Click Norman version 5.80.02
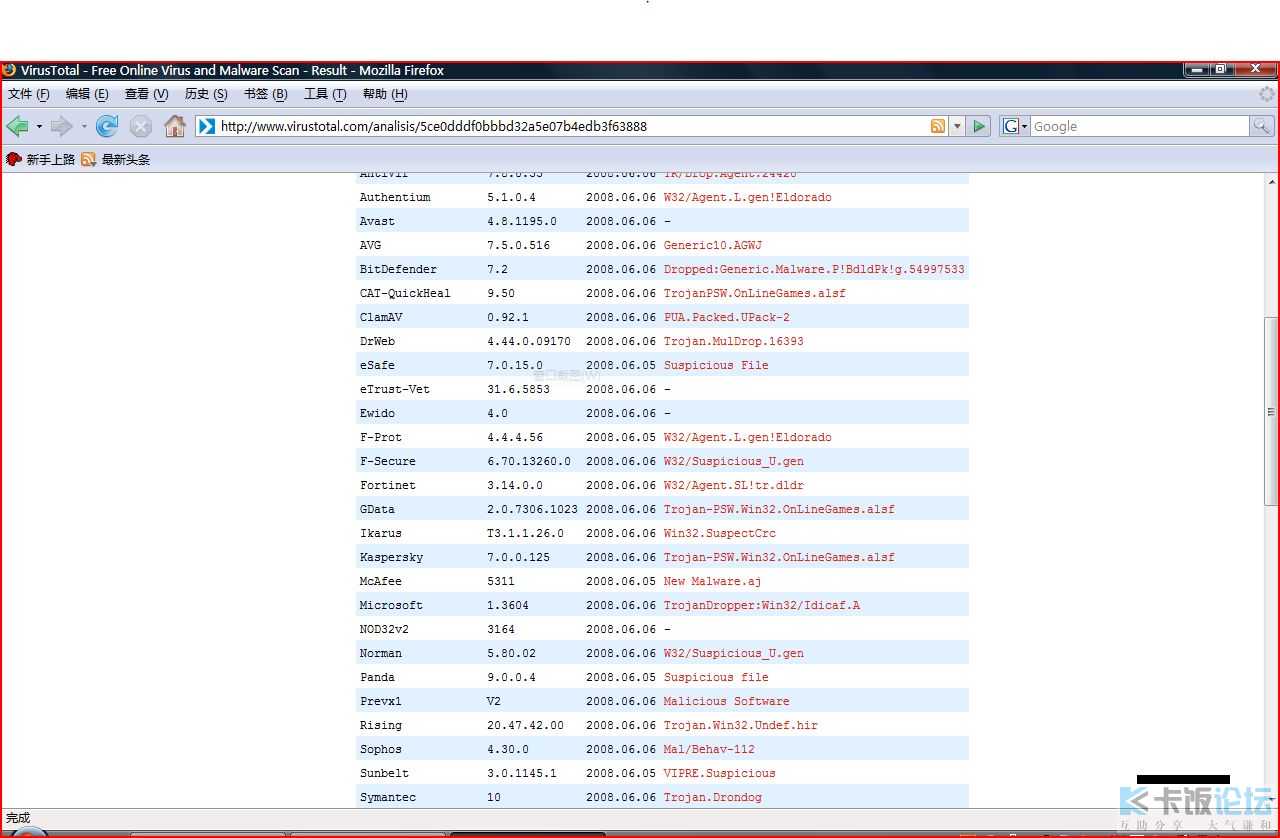 (x=511, y=653)
